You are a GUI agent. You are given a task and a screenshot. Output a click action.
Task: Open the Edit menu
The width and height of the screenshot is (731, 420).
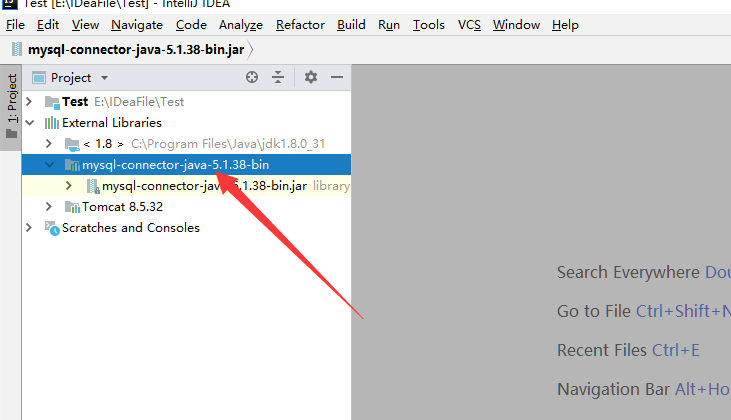[x=48, y=25]
